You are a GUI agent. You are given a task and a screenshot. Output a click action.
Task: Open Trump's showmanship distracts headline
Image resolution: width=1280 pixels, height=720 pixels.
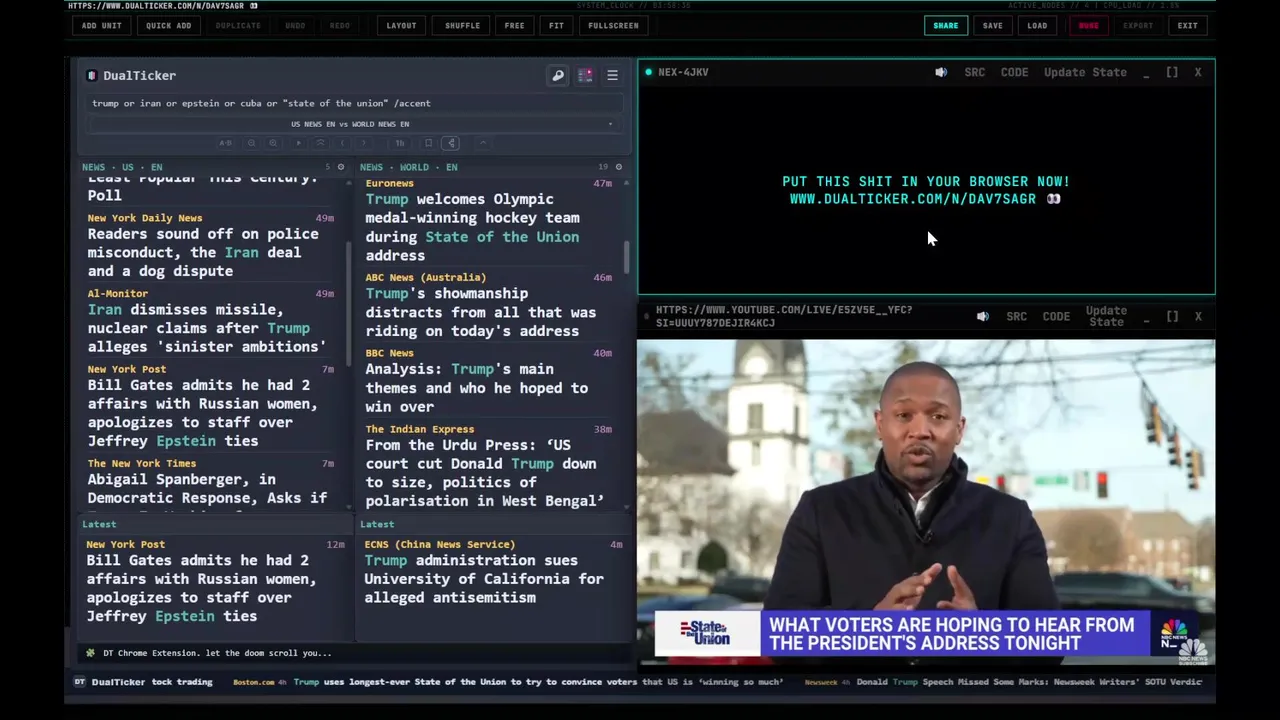click(x=480, y=312)
